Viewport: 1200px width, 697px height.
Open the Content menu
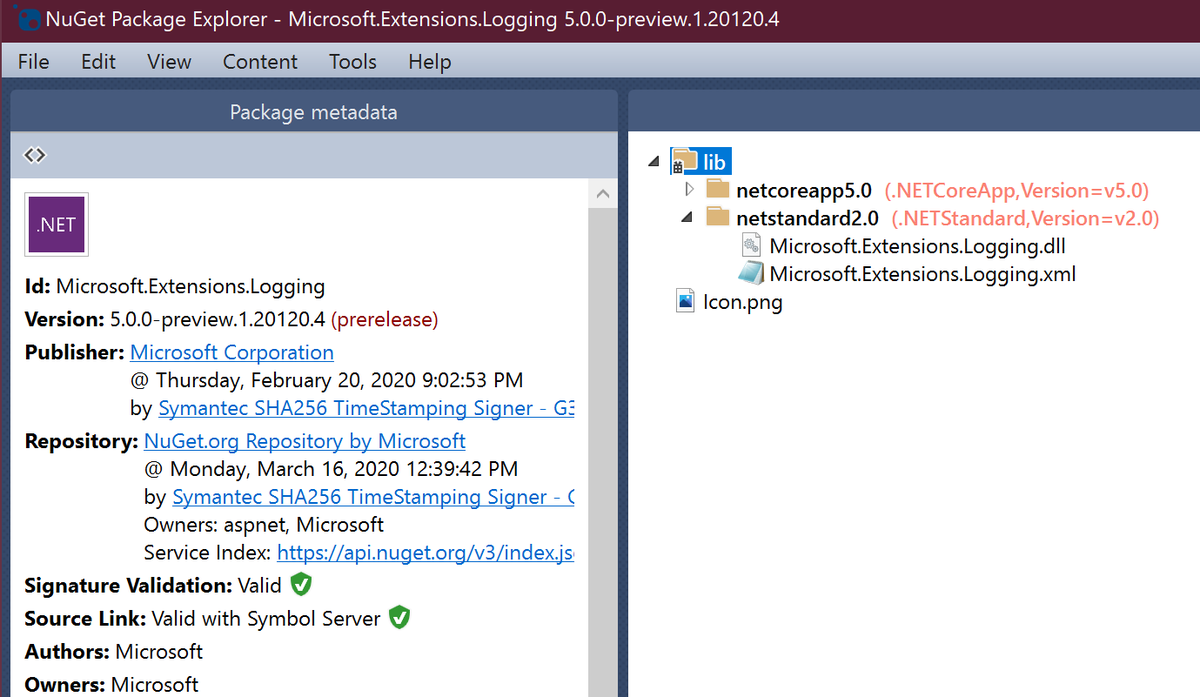(x=260, y=61)
